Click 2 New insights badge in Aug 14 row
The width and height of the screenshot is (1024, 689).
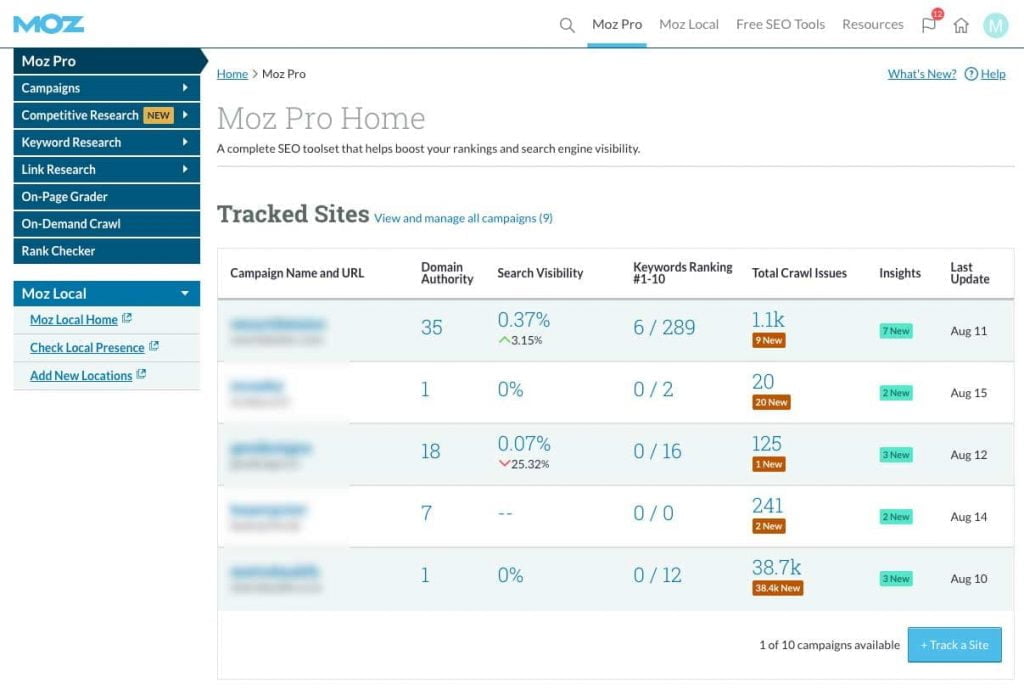[x=895, y=517]
